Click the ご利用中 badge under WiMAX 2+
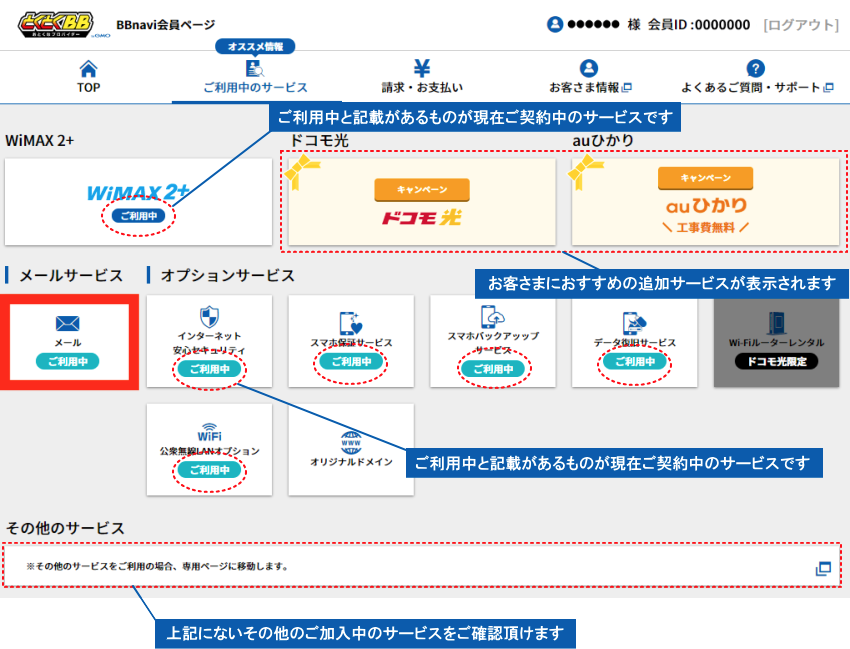850x649 pixels. coord(138,216)
